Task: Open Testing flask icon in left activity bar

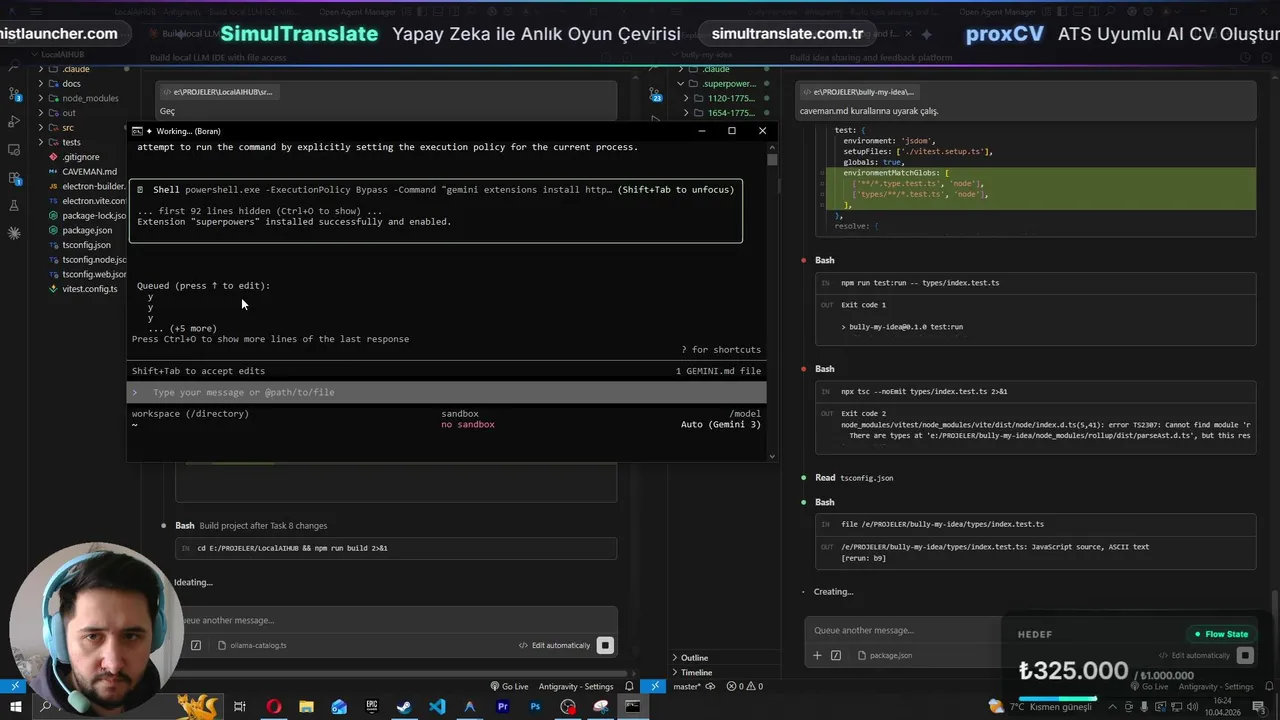Action: (14, 205)
